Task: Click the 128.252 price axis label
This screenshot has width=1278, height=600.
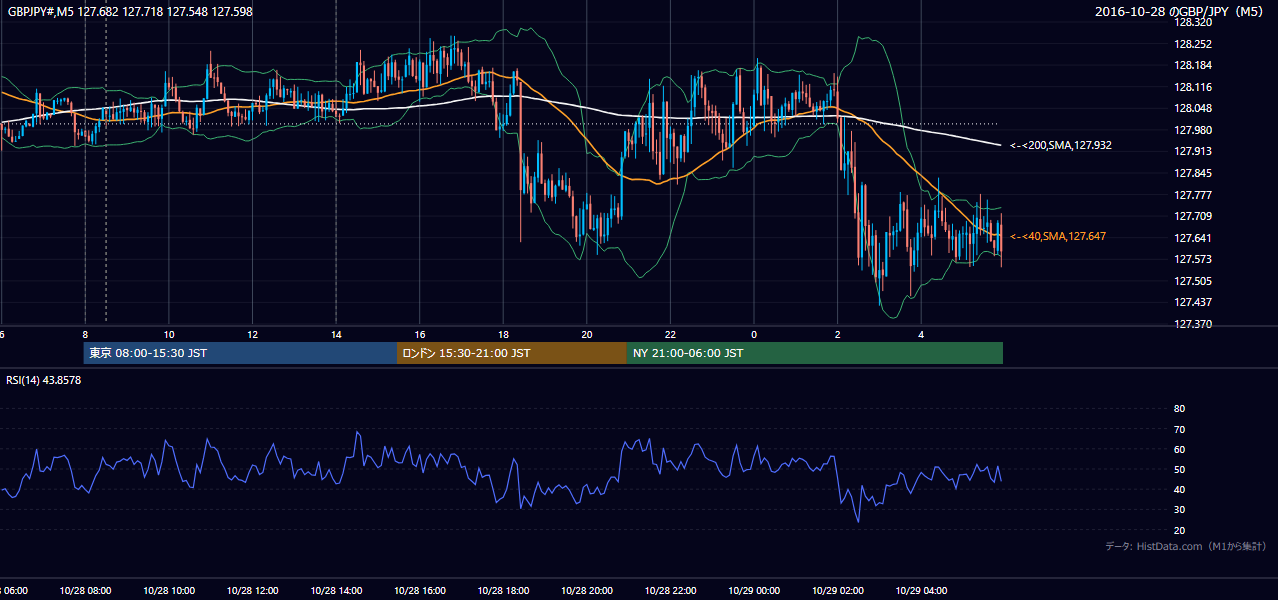Action: [1192, 44]
